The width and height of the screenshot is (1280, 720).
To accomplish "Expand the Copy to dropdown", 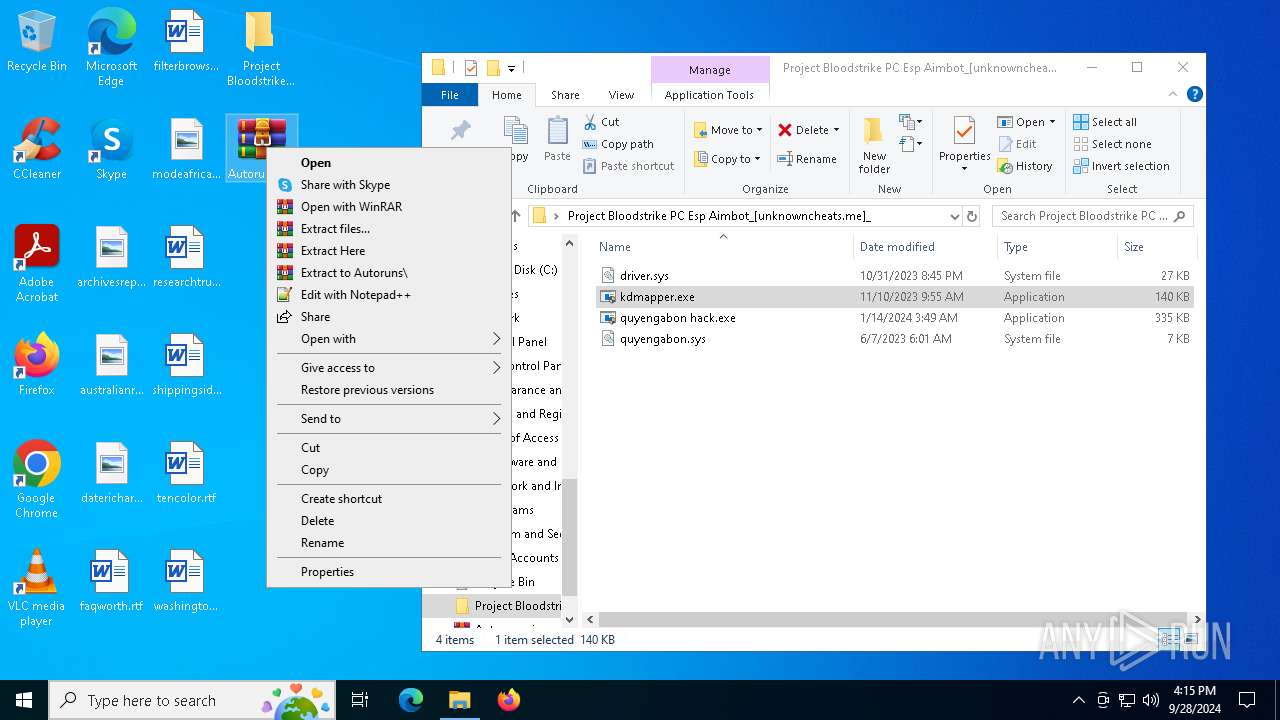I will pos(758,159).
